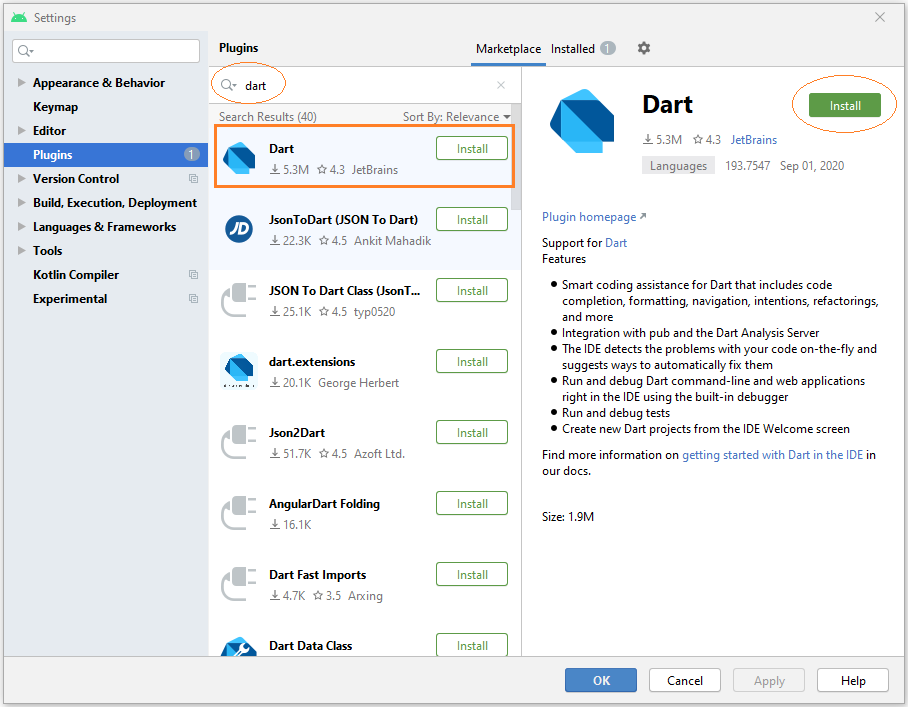The width and height of the screenshot is (908, 707).
Task: Click the Kotlin Compiler project-level copy icon
Action: point(193,274)
